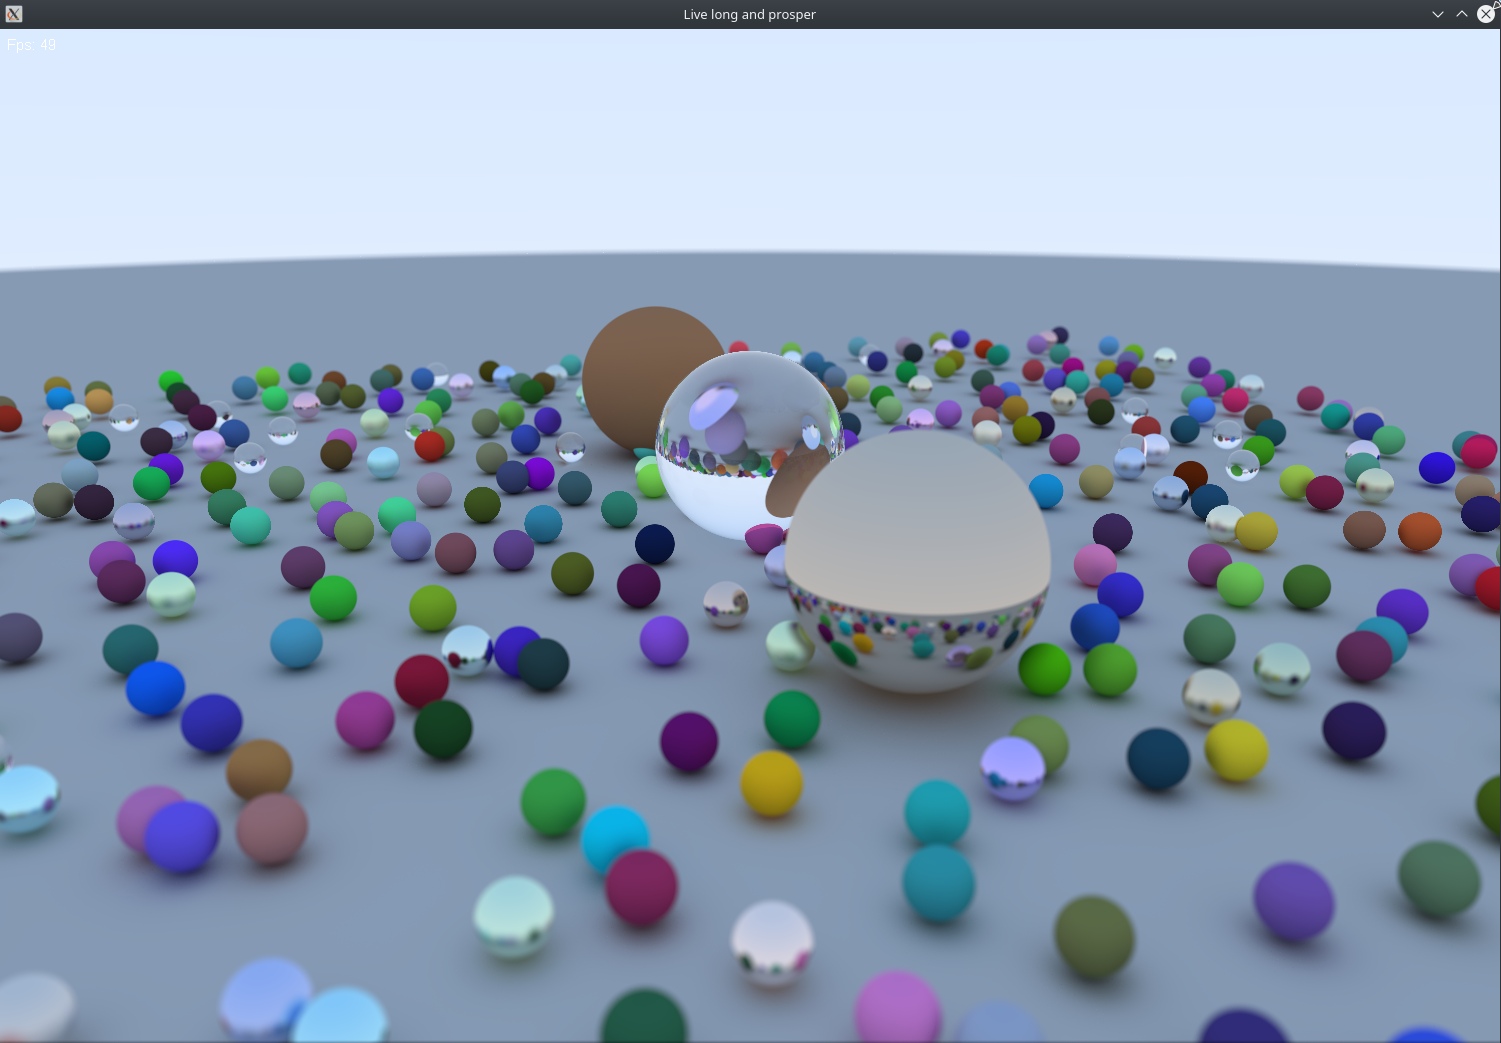
Task: Minimize the Live long and prosper window
Action: click(1438, 14)
